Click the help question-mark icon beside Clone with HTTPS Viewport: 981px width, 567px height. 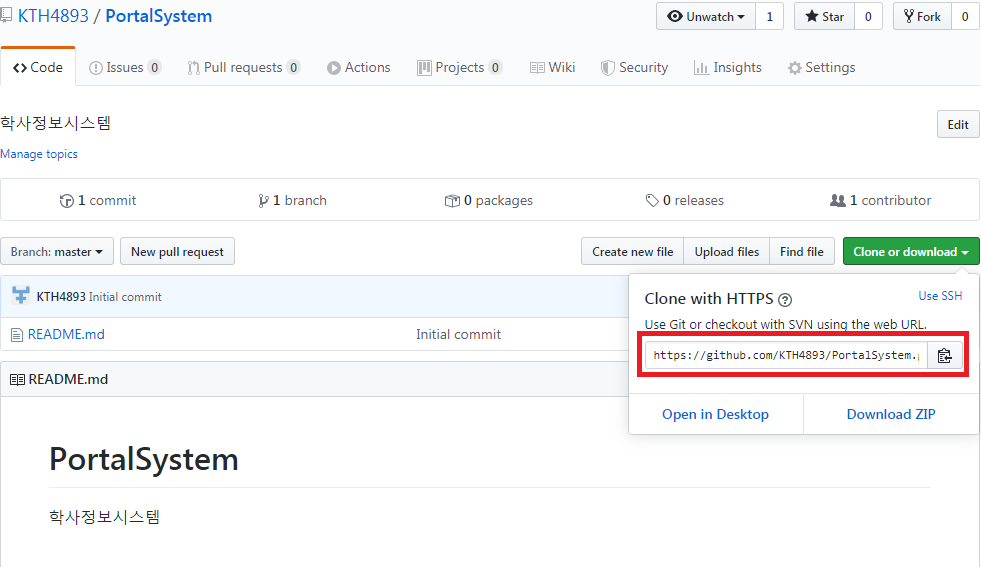(785, 300)
